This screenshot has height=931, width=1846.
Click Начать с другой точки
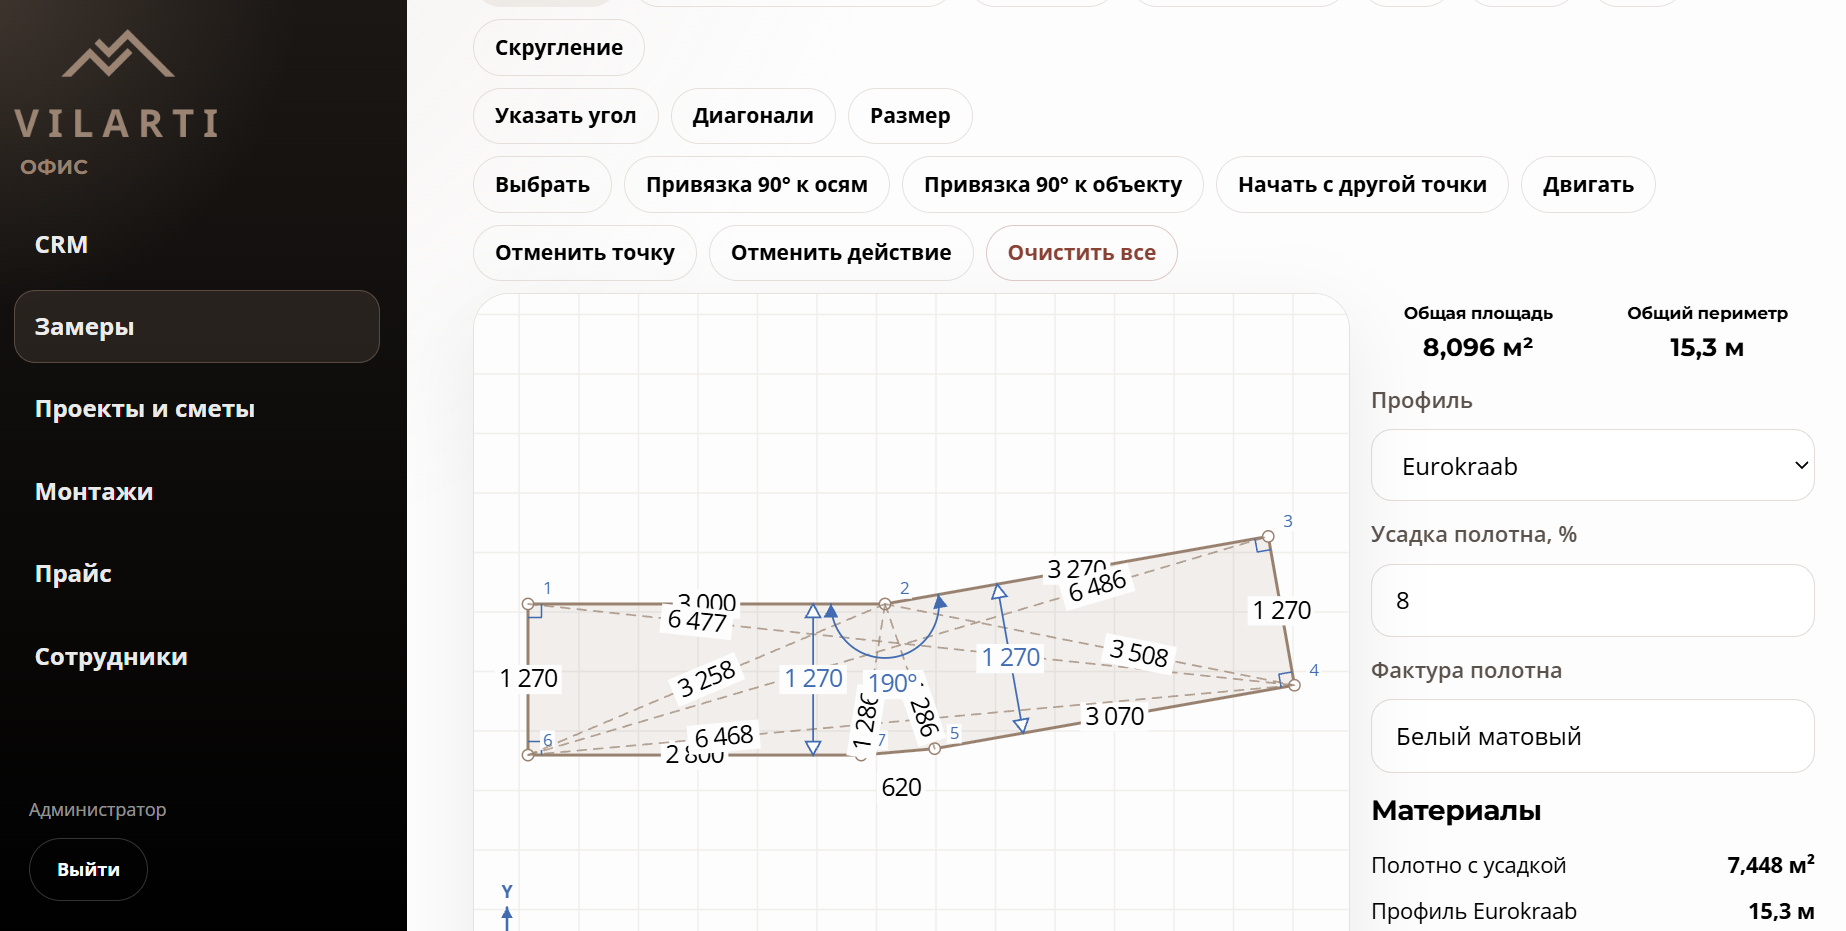[x=1362, y=185]
